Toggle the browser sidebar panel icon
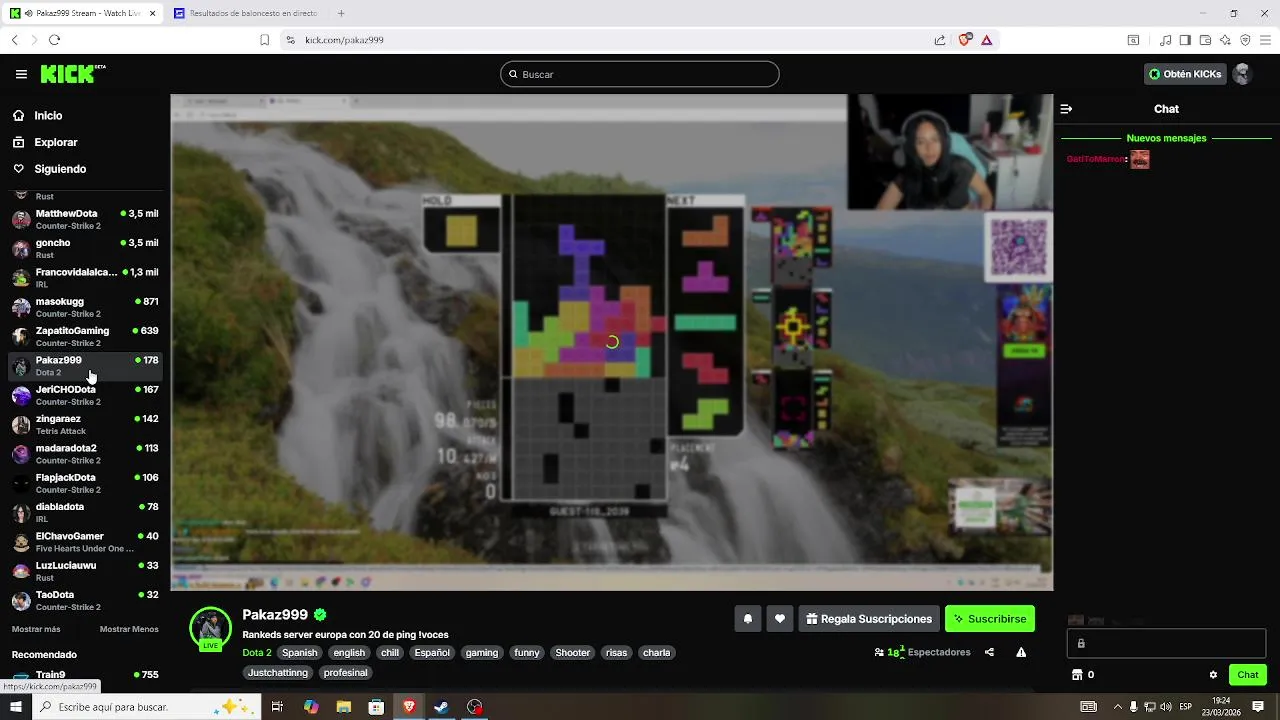The width and height of the screenshot is (1280, 720). coord(1185,40)
